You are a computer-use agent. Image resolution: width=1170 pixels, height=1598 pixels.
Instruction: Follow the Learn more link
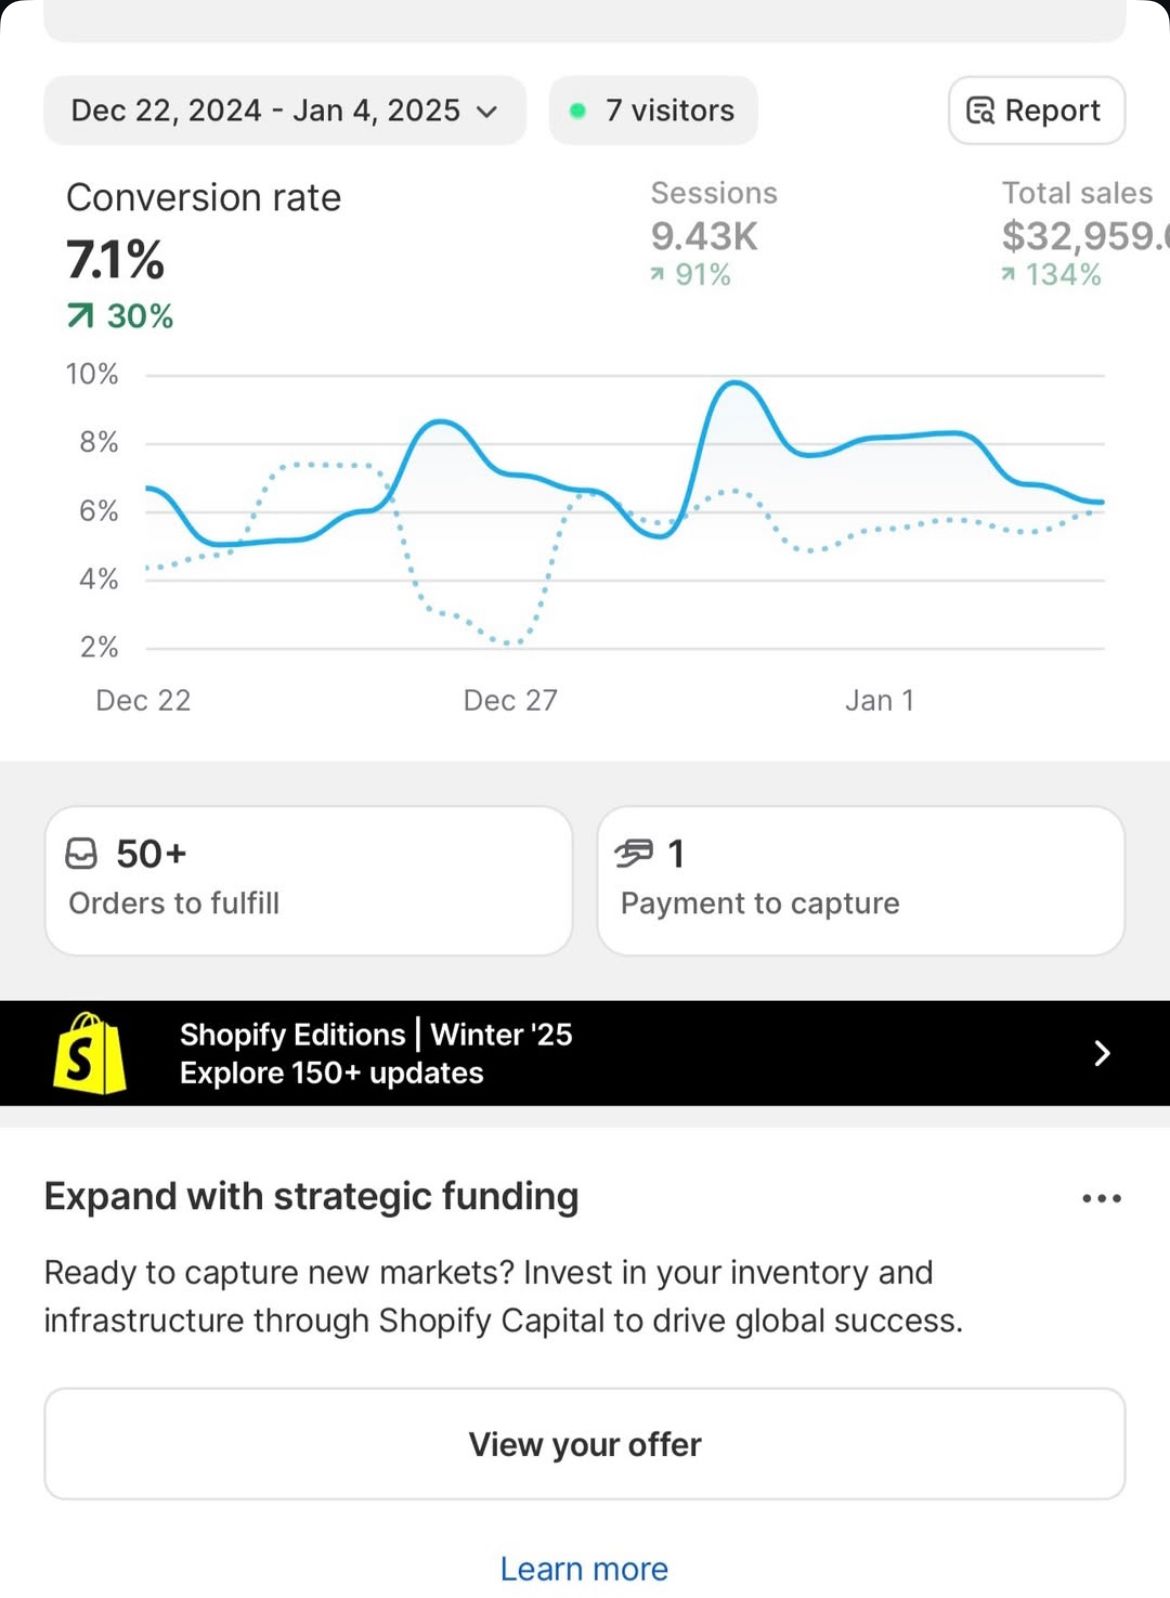(x=584, y=1569)
